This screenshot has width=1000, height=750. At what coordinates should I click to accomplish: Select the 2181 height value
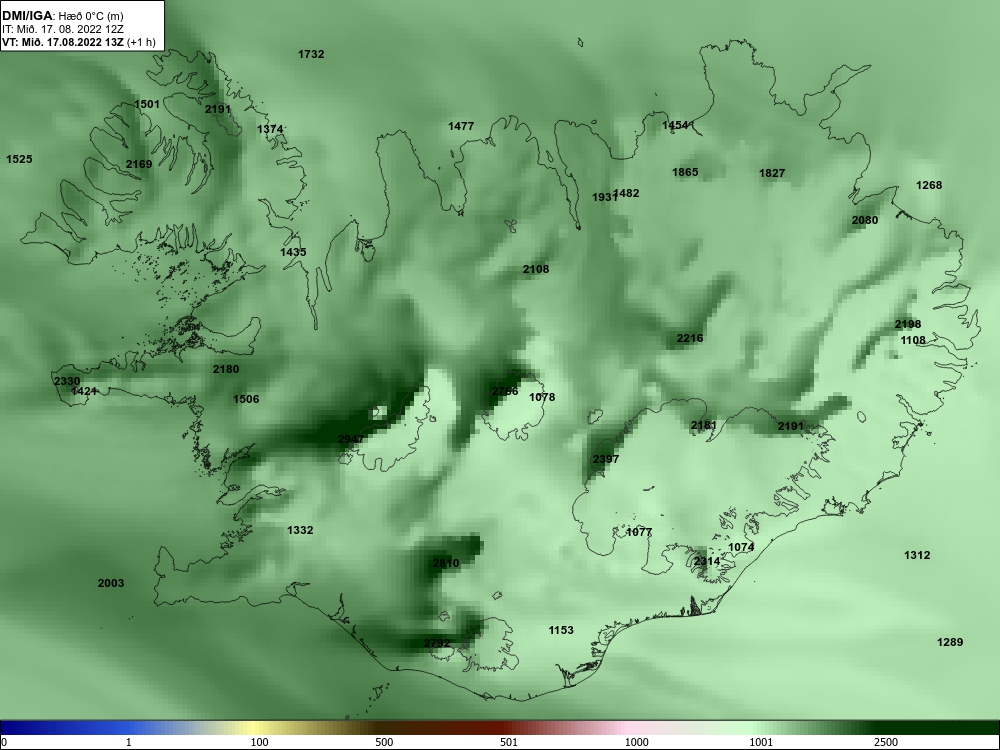pos(704,425)
